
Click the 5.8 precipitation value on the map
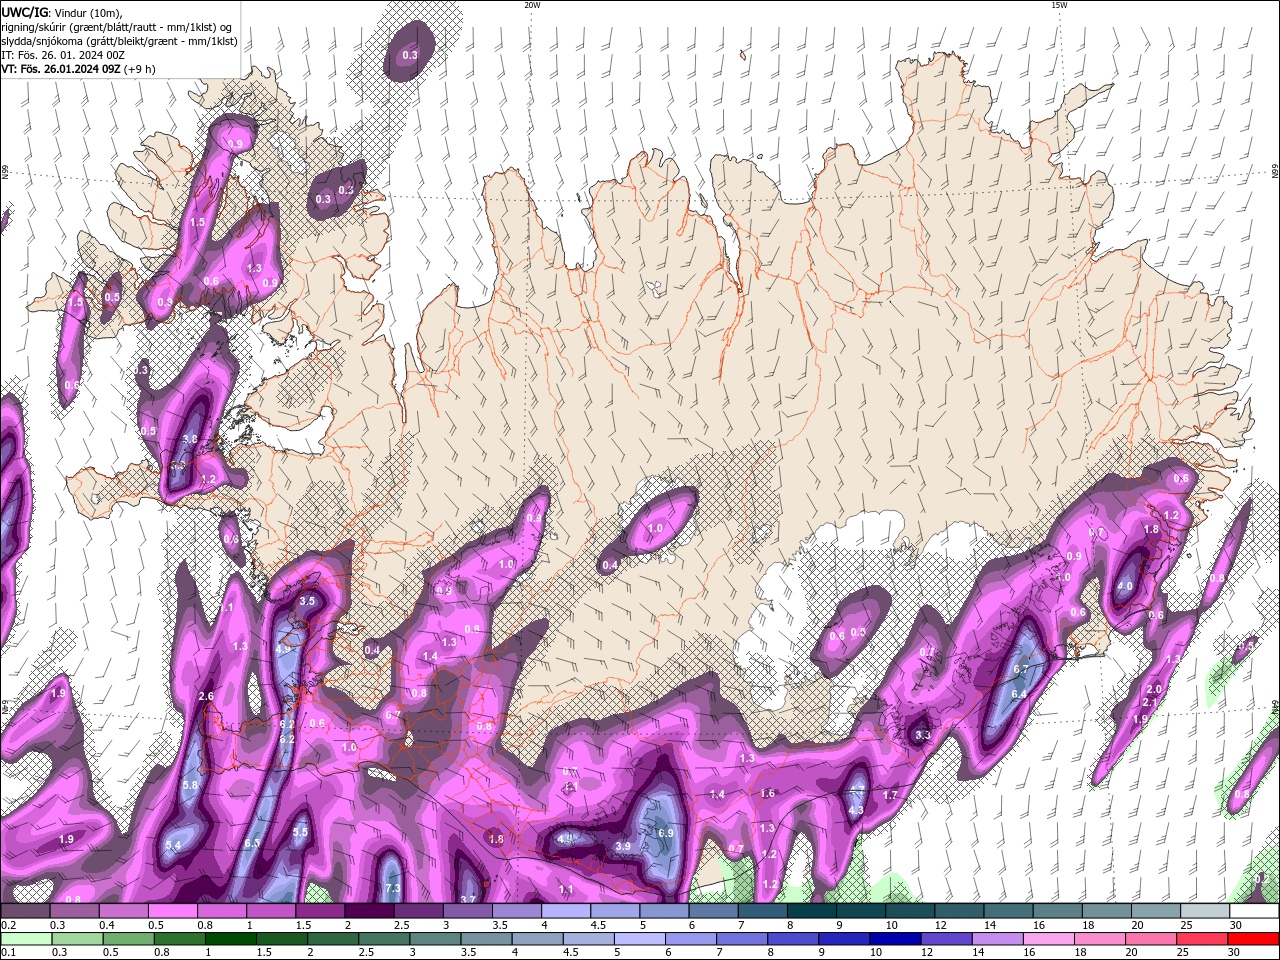(x=191, y=786)
